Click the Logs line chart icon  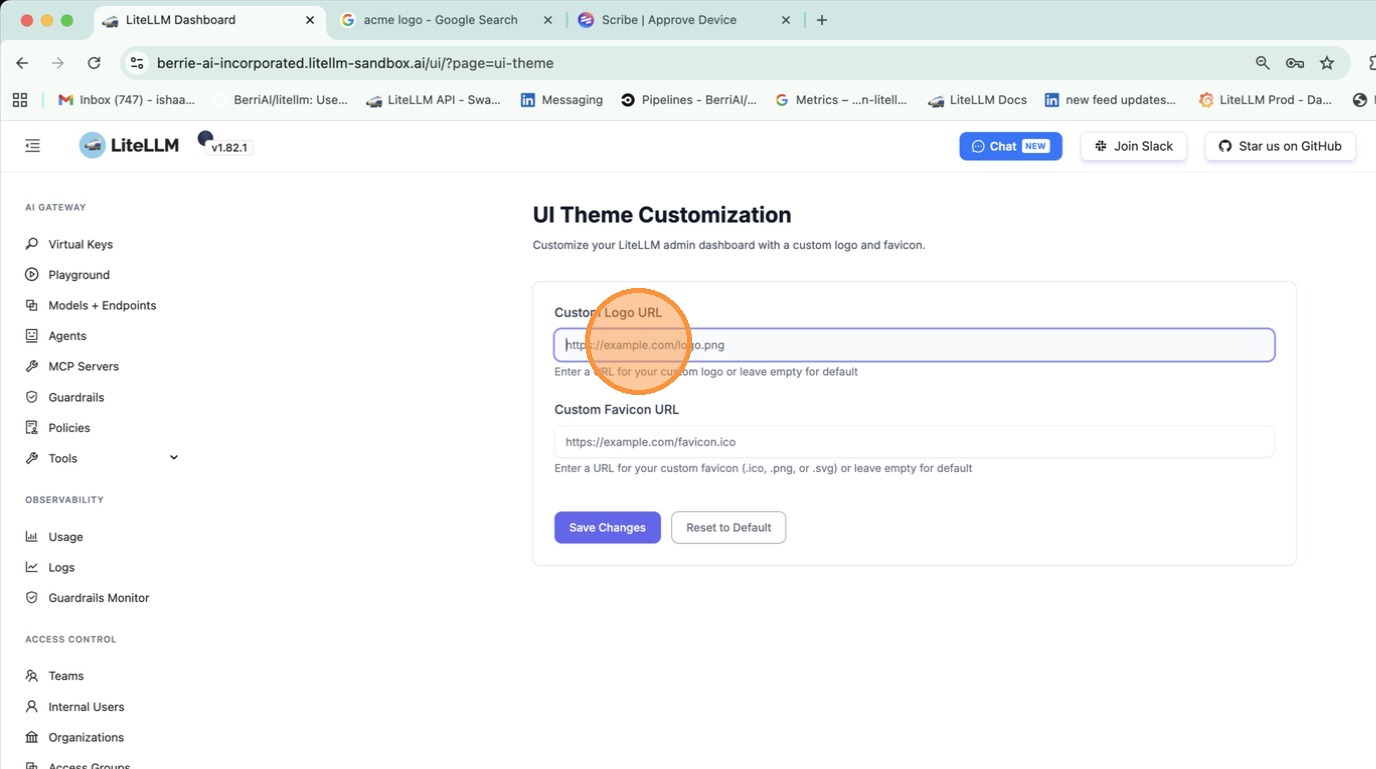[32, 567]
